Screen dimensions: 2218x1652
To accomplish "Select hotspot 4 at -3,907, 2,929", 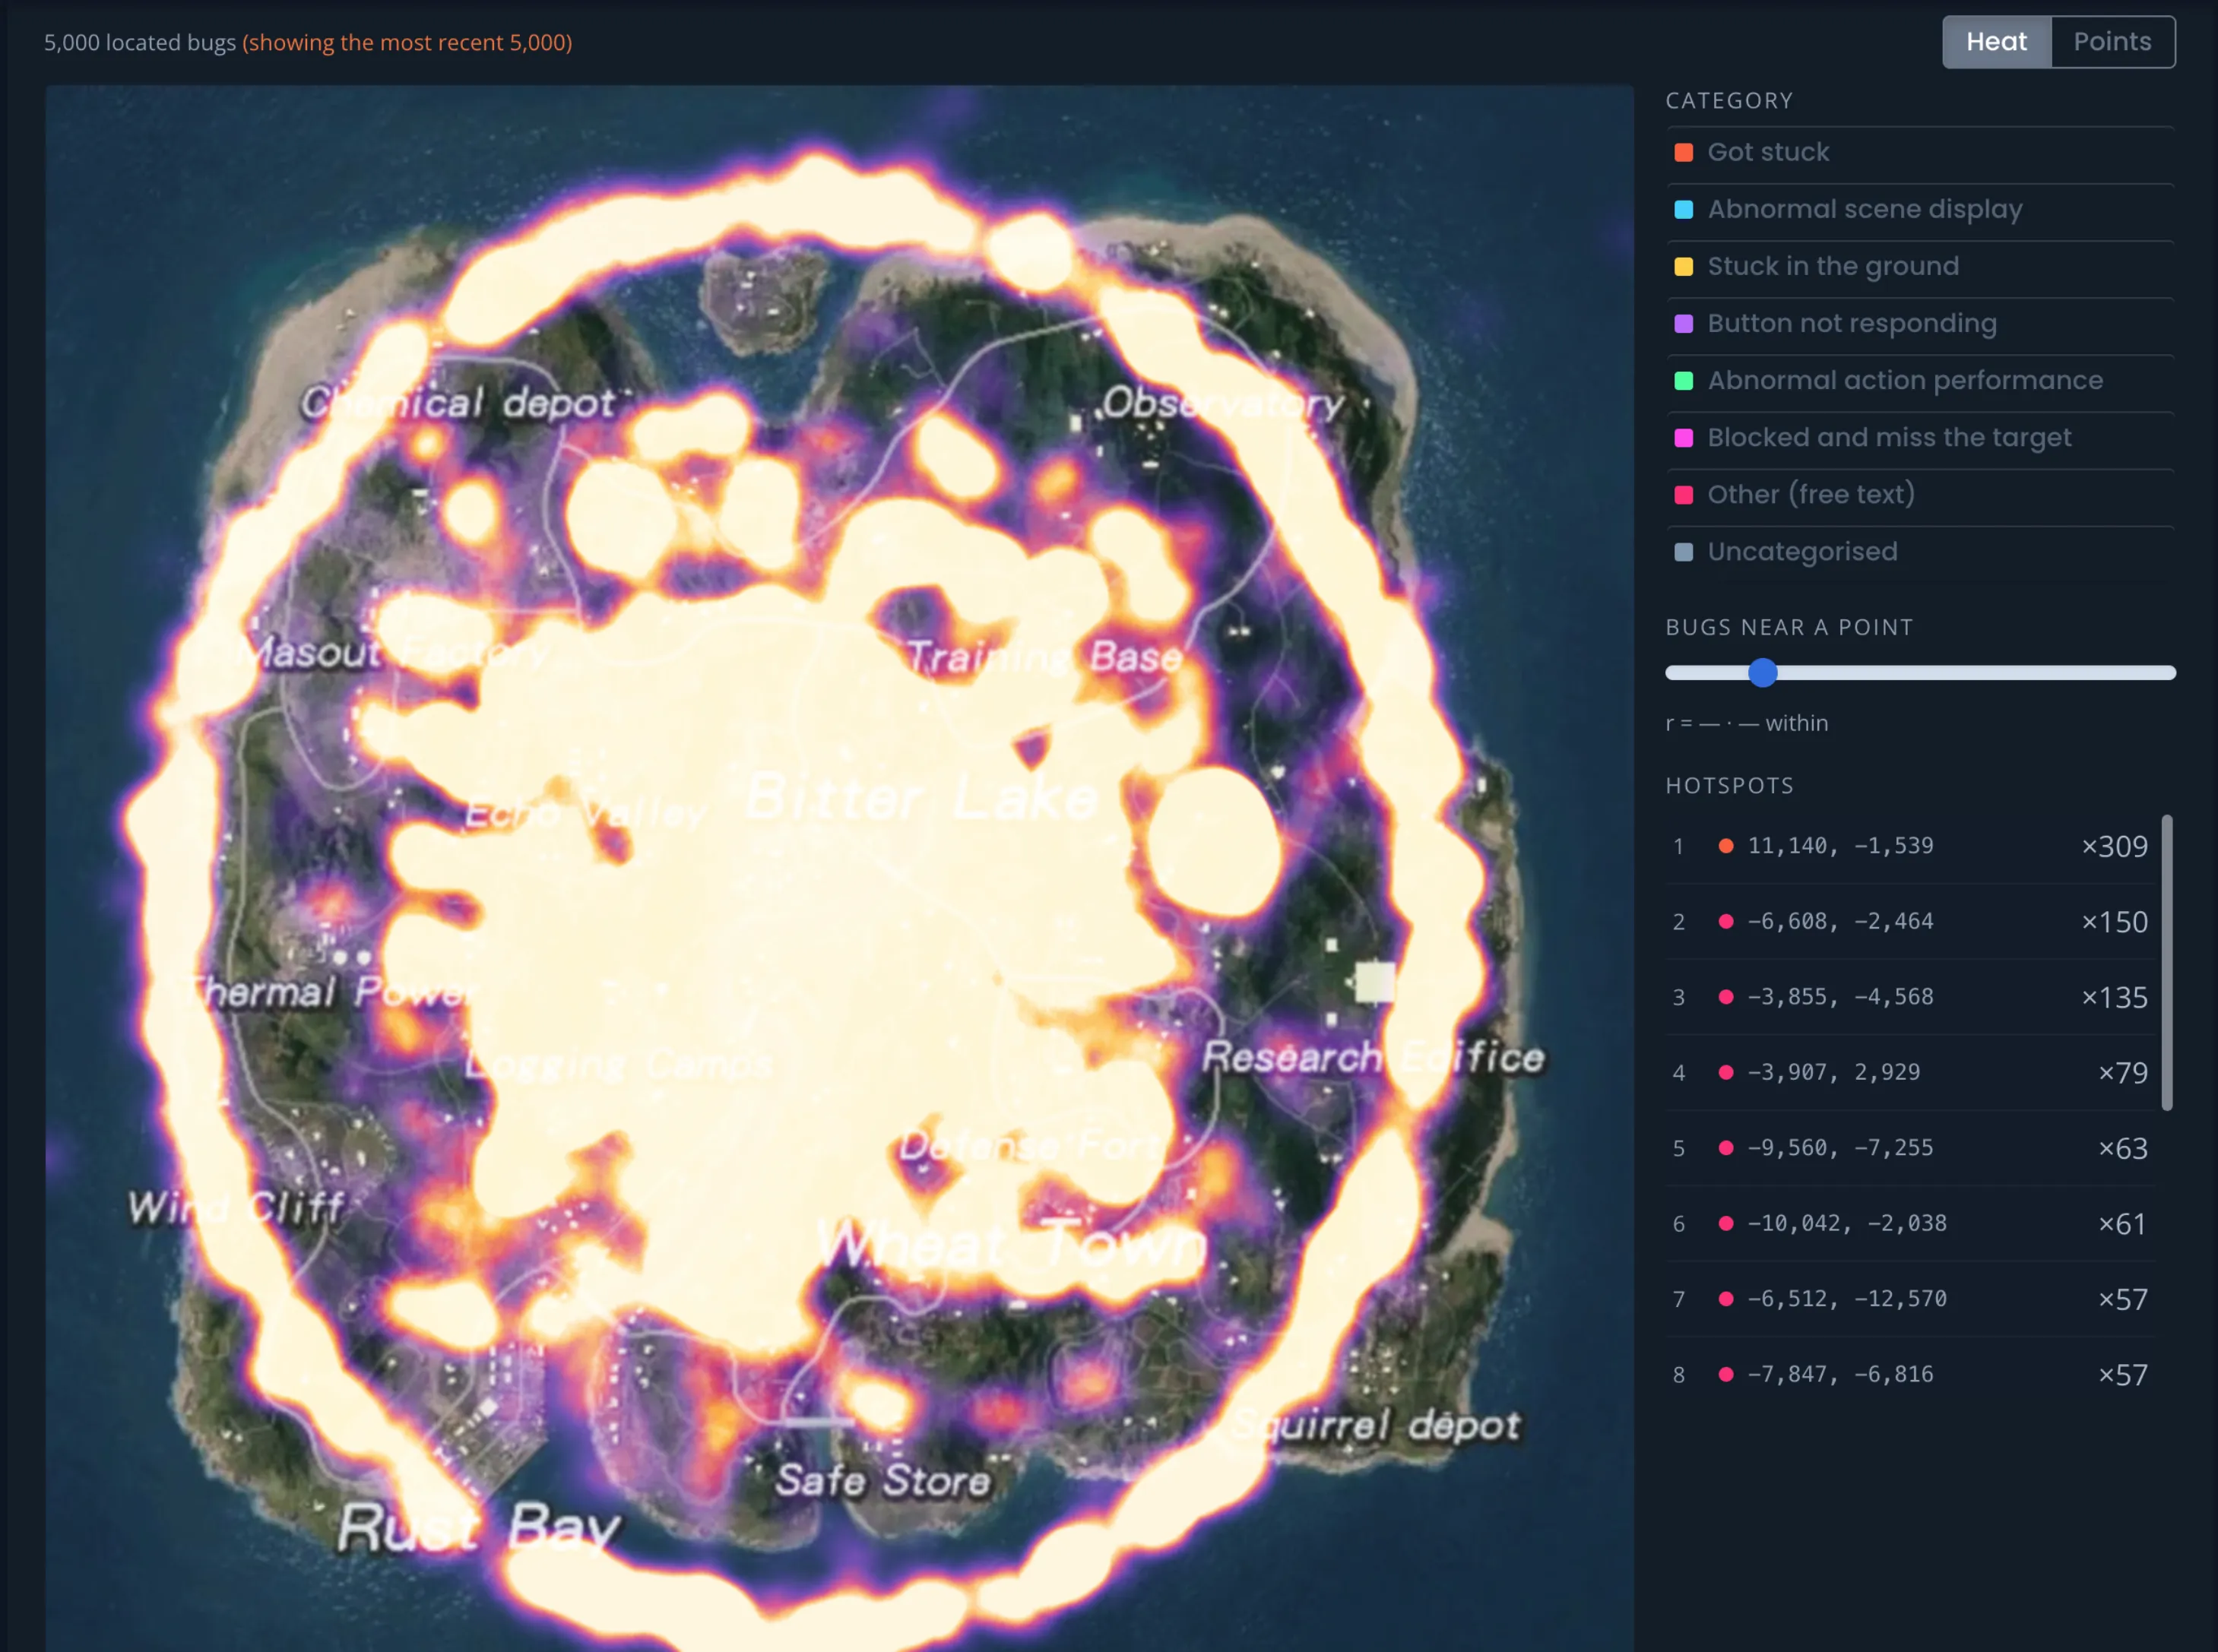I will click(x=1910, y=1073).
